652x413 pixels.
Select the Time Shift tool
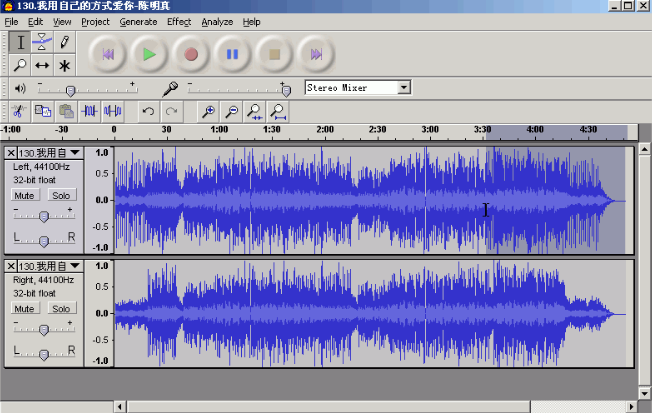point(42,65)
